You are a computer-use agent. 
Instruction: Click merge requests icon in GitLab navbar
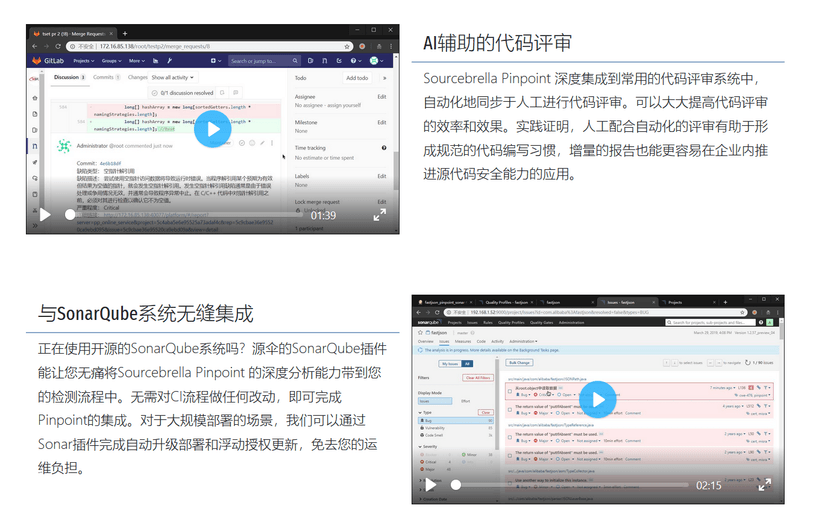325,61
